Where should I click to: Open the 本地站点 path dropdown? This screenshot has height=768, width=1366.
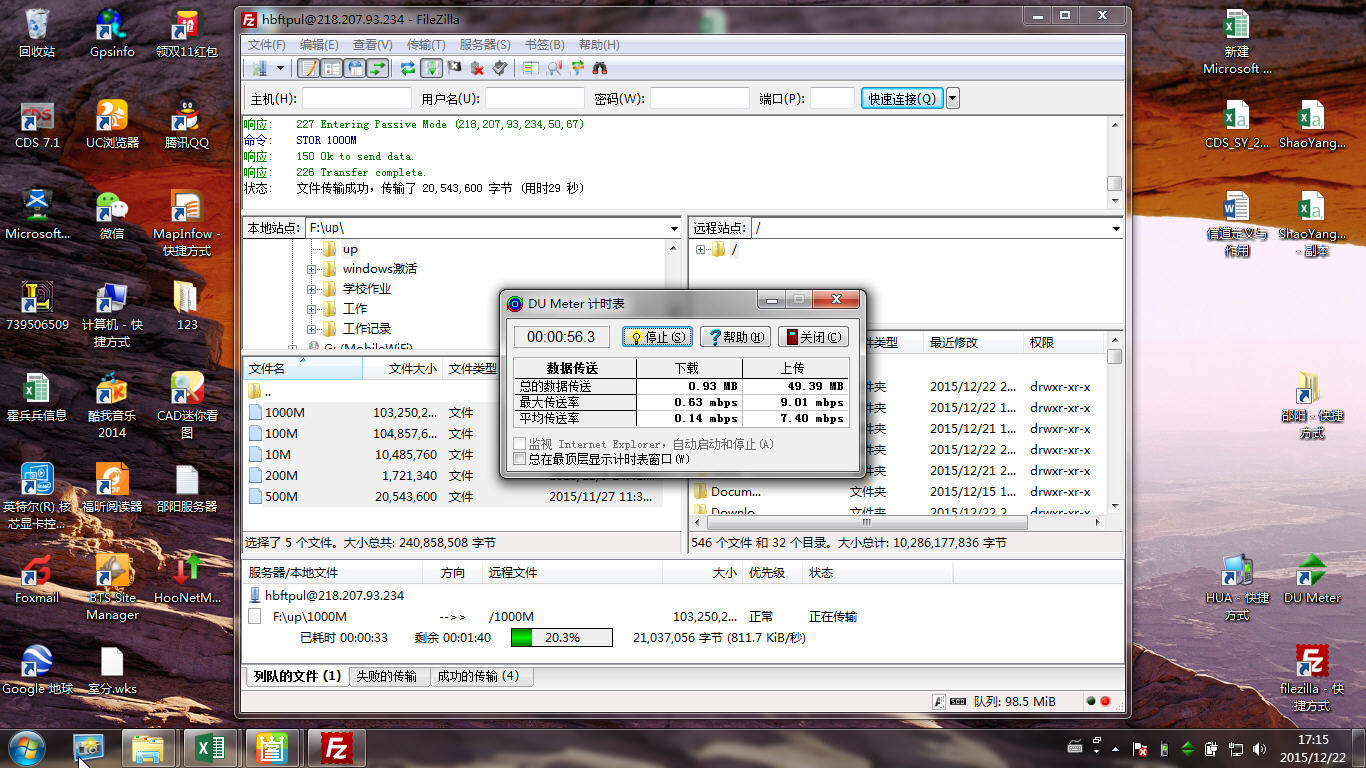[x=674, y=228]
